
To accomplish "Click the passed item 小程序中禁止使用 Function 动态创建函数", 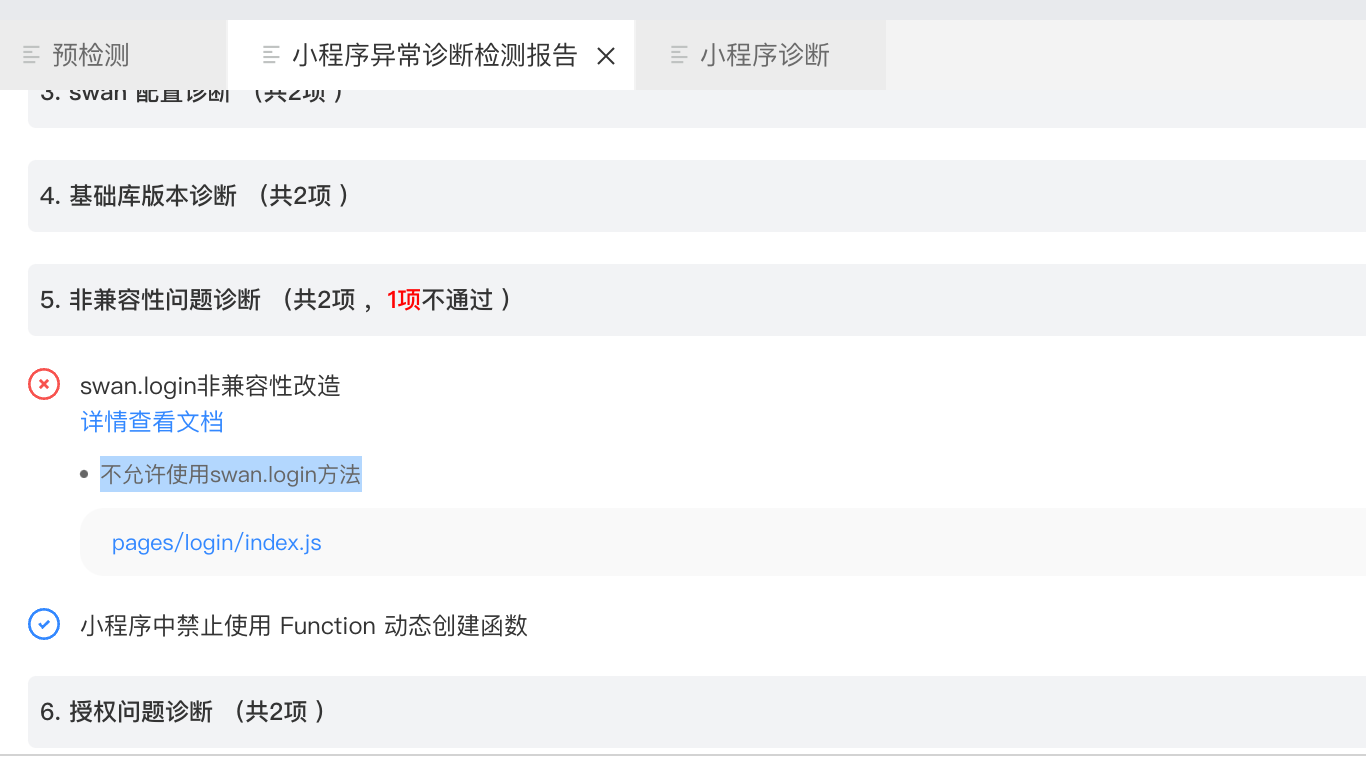I will [x=303, y=624].
